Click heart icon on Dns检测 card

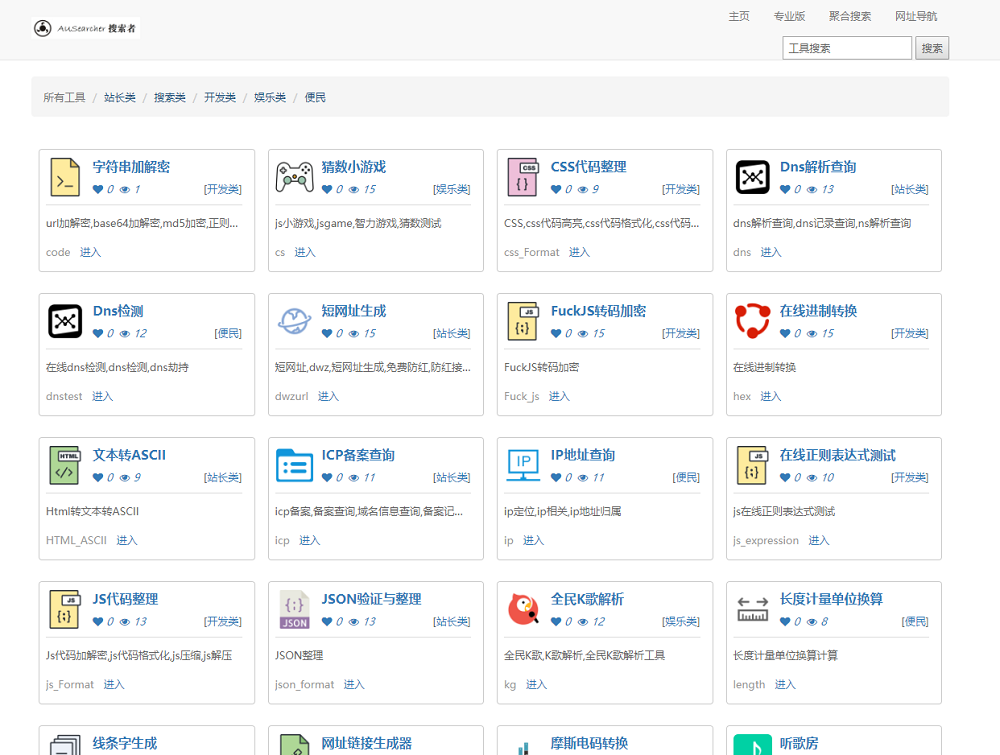(x=98, y=334)
